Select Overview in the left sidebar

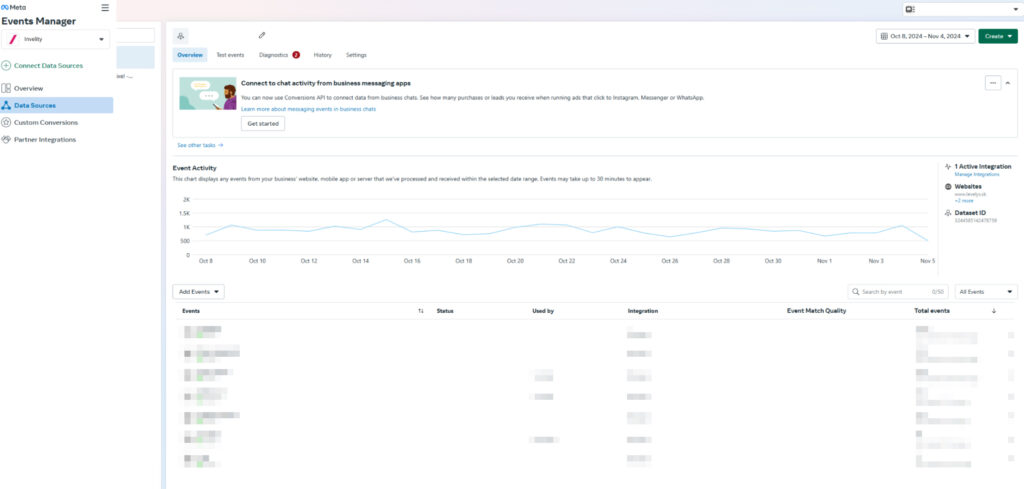tap(28, 88)
